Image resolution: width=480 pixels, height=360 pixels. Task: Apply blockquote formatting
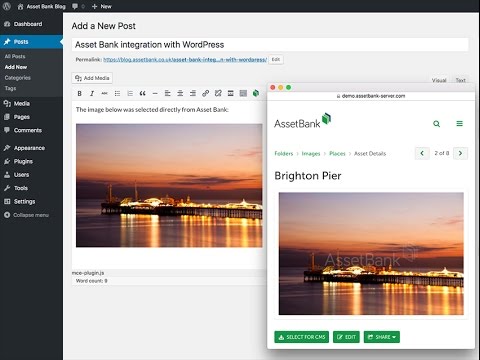(x=142, y=94)
